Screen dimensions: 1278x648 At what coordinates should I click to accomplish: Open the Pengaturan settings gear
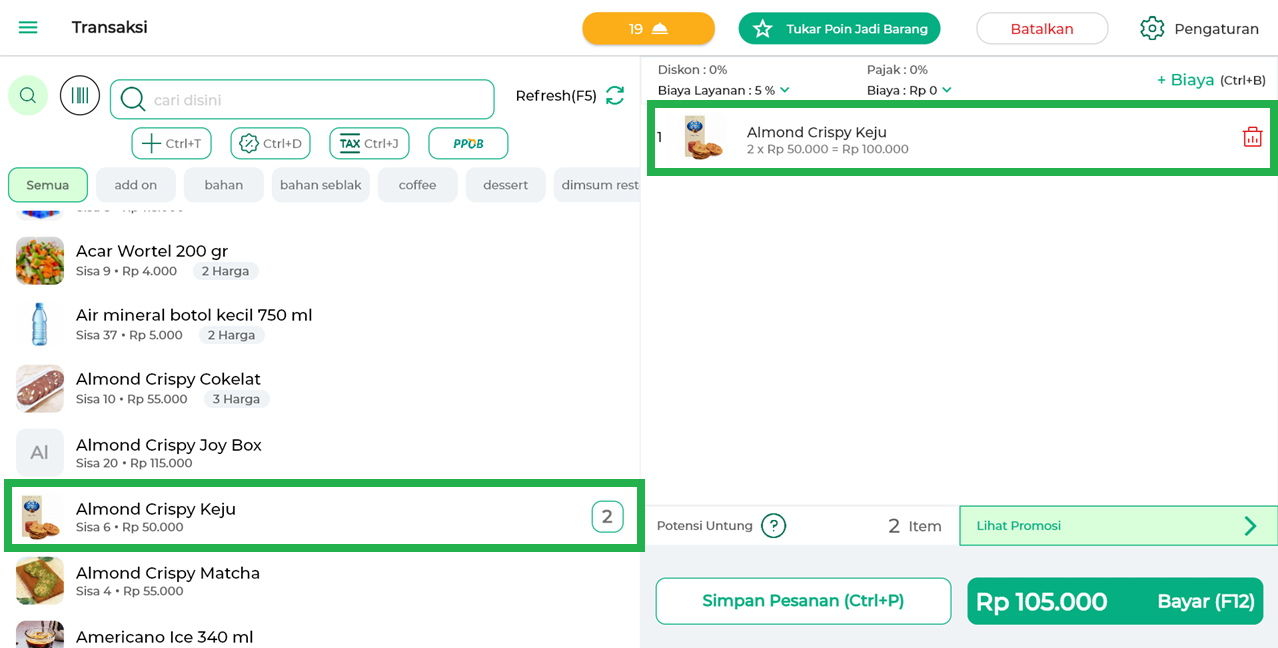(x=1152, y=28)
